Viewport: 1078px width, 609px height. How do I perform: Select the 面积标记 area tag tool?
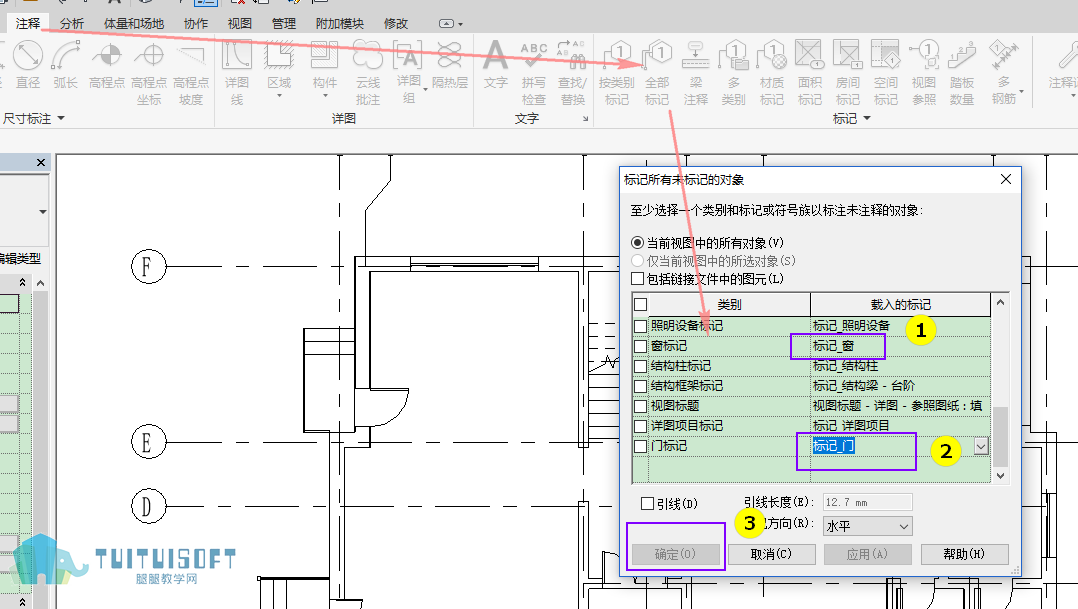coord(809,72)
